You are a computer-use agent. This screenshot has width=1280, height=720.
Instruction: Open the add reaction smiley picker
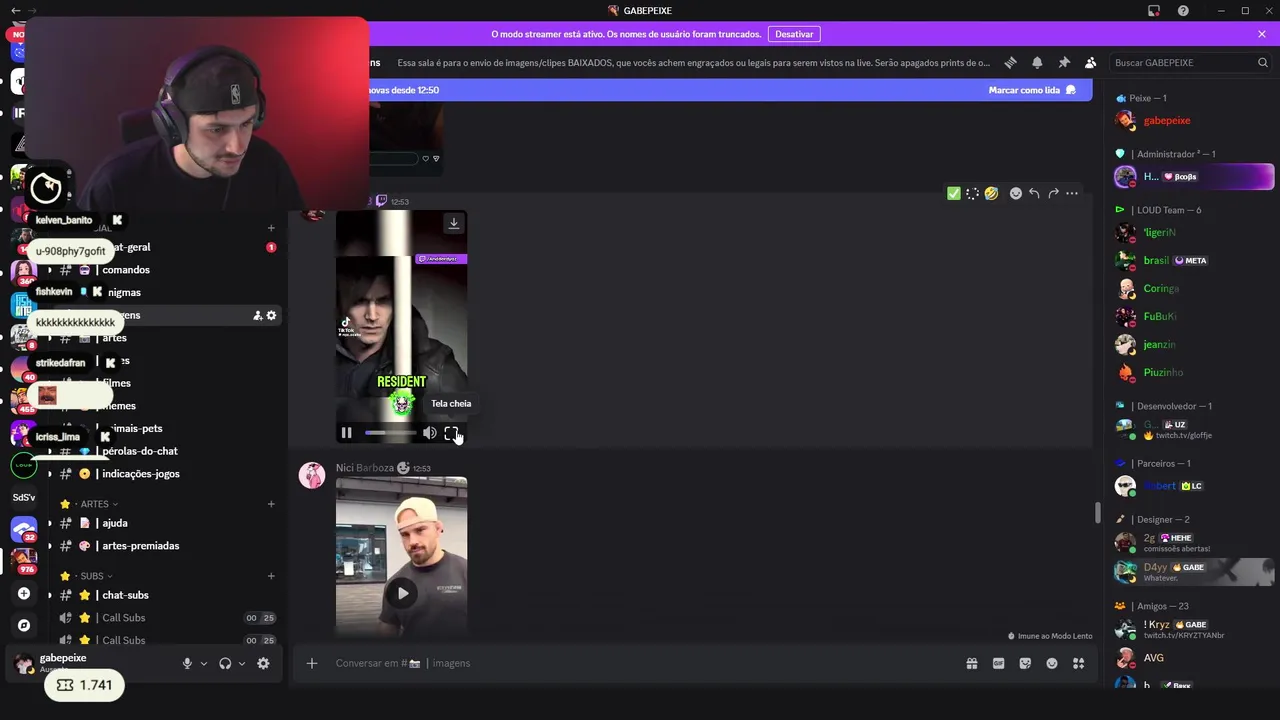pos(1015,193)
